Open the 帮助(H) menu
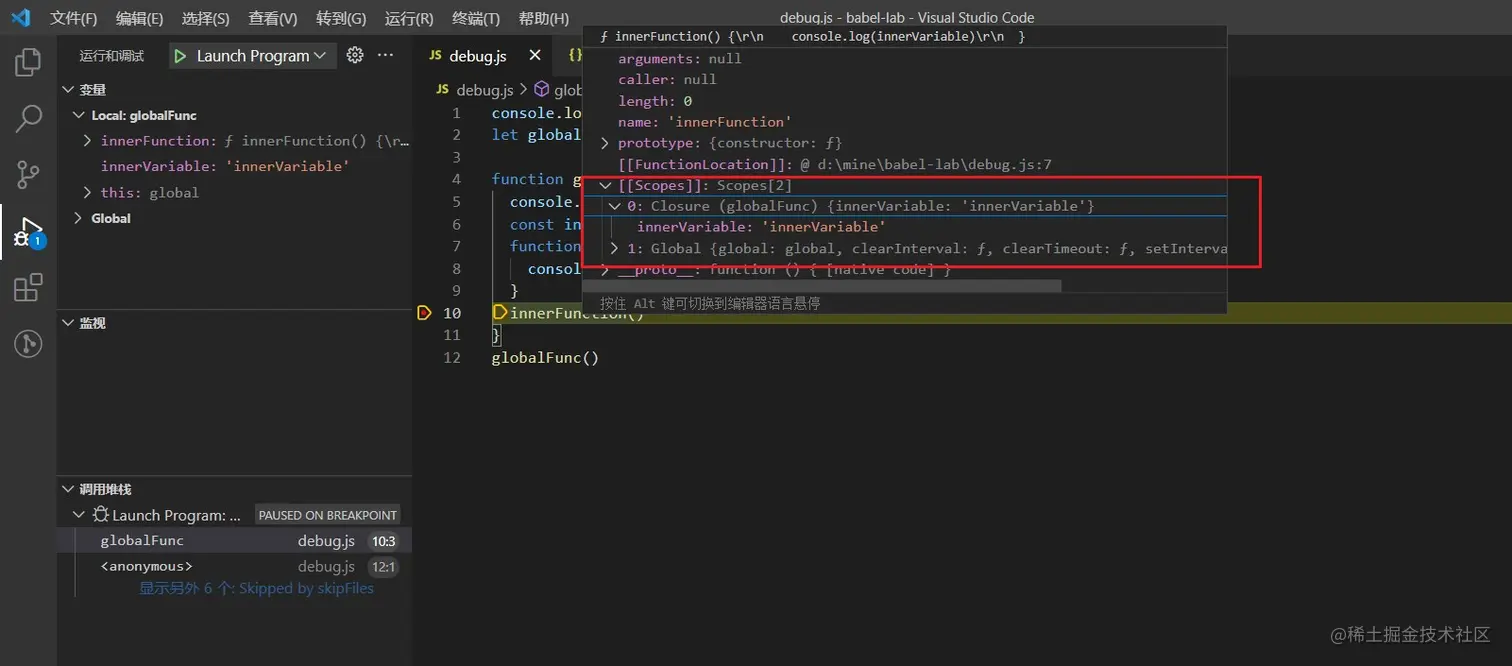Image resolution: width=1512 pixels, height=666 pixels. [543, 18]
